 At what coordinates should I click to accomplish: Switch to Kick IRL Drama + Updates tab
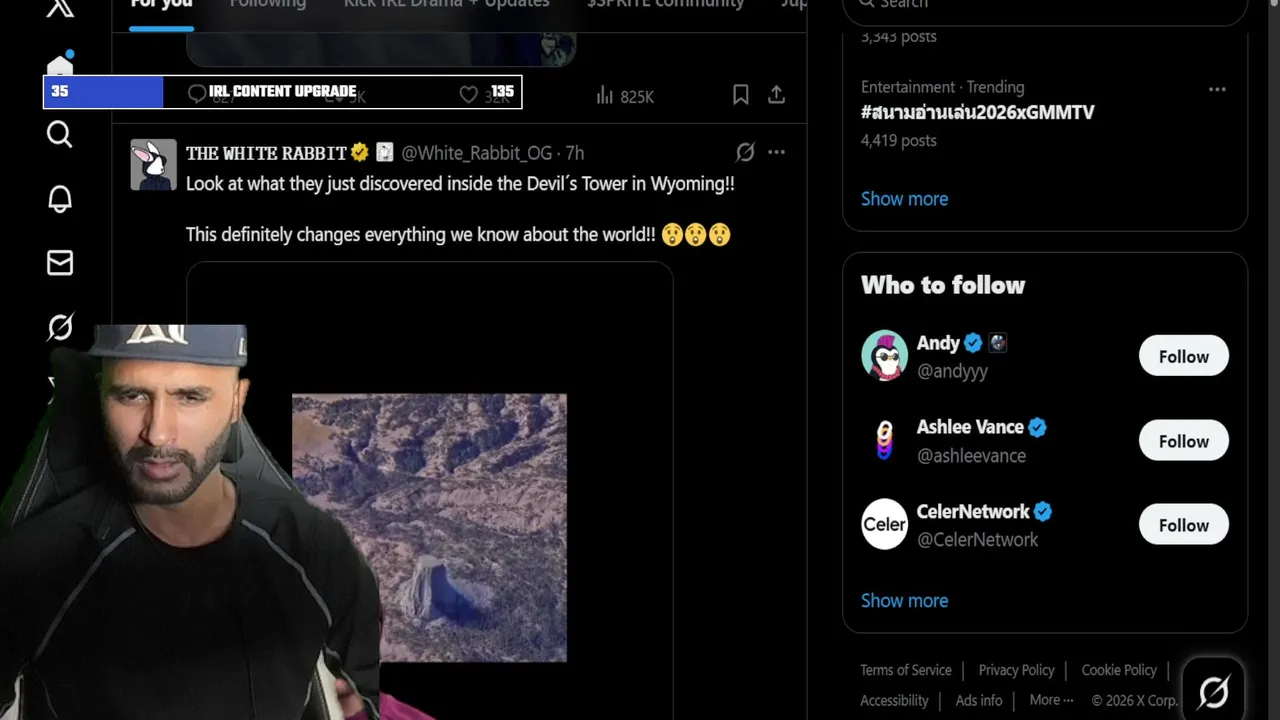[x=447, y=4]
